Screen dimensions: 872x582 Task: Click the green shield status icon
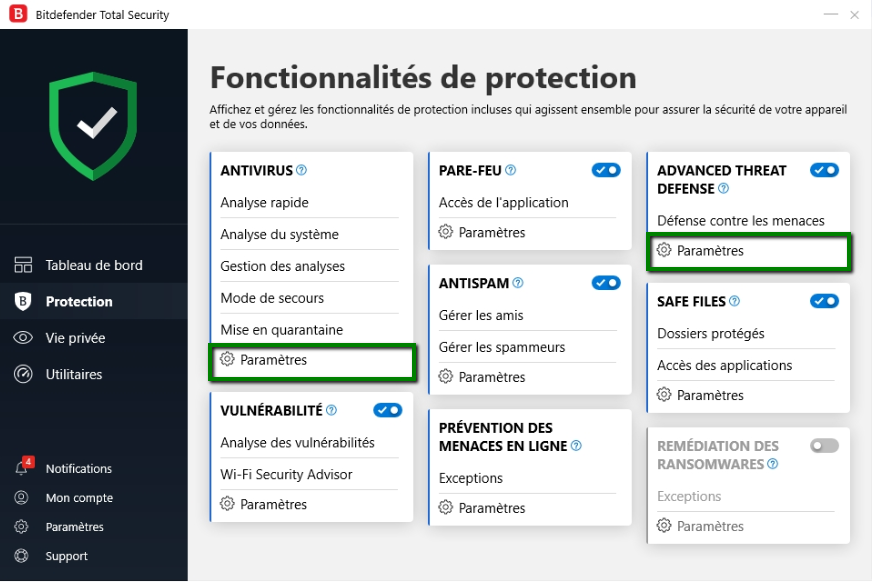96,124
